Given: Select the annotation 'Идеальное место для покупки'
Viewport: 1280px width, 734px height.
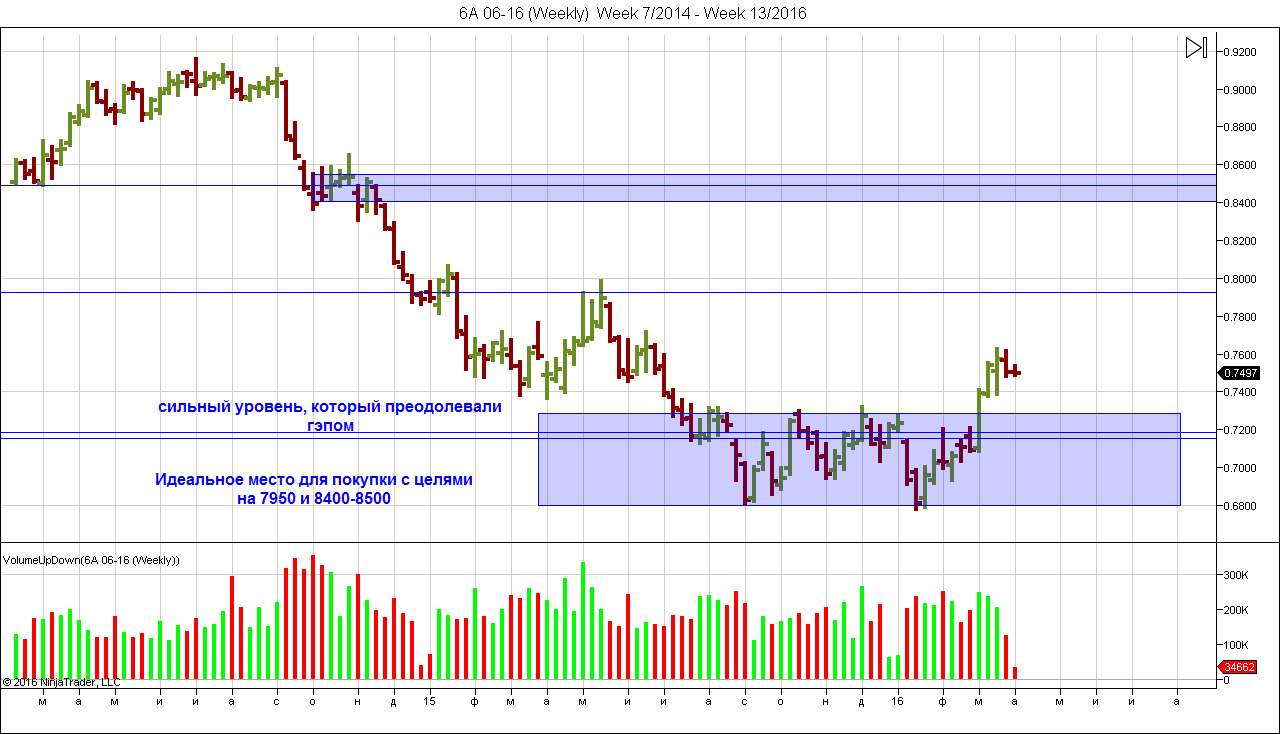Looking at the screenshot, I should coord(314,489).
